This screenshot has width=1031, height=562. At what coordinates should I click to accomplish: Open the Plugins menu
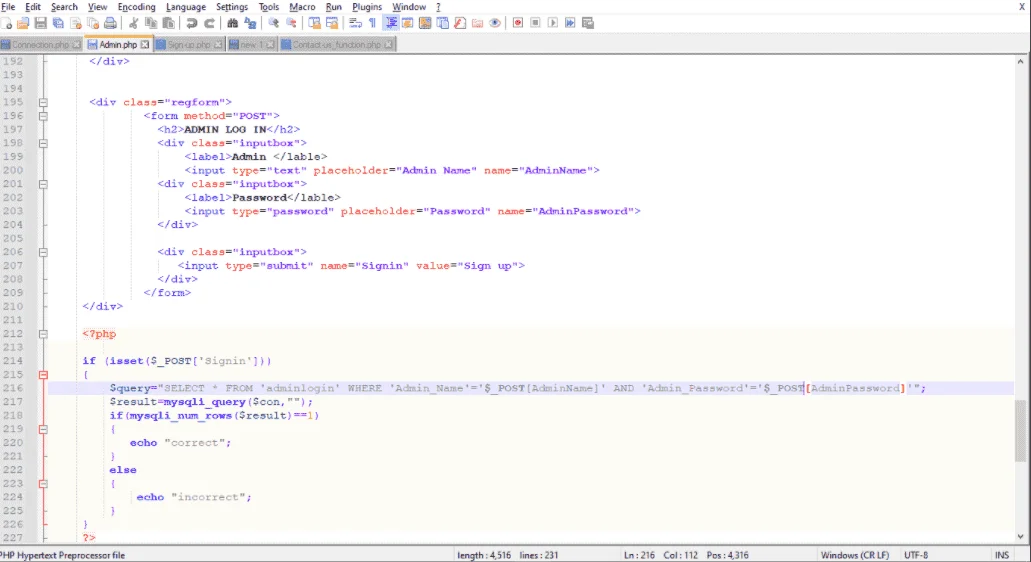(x=367, y=7)
